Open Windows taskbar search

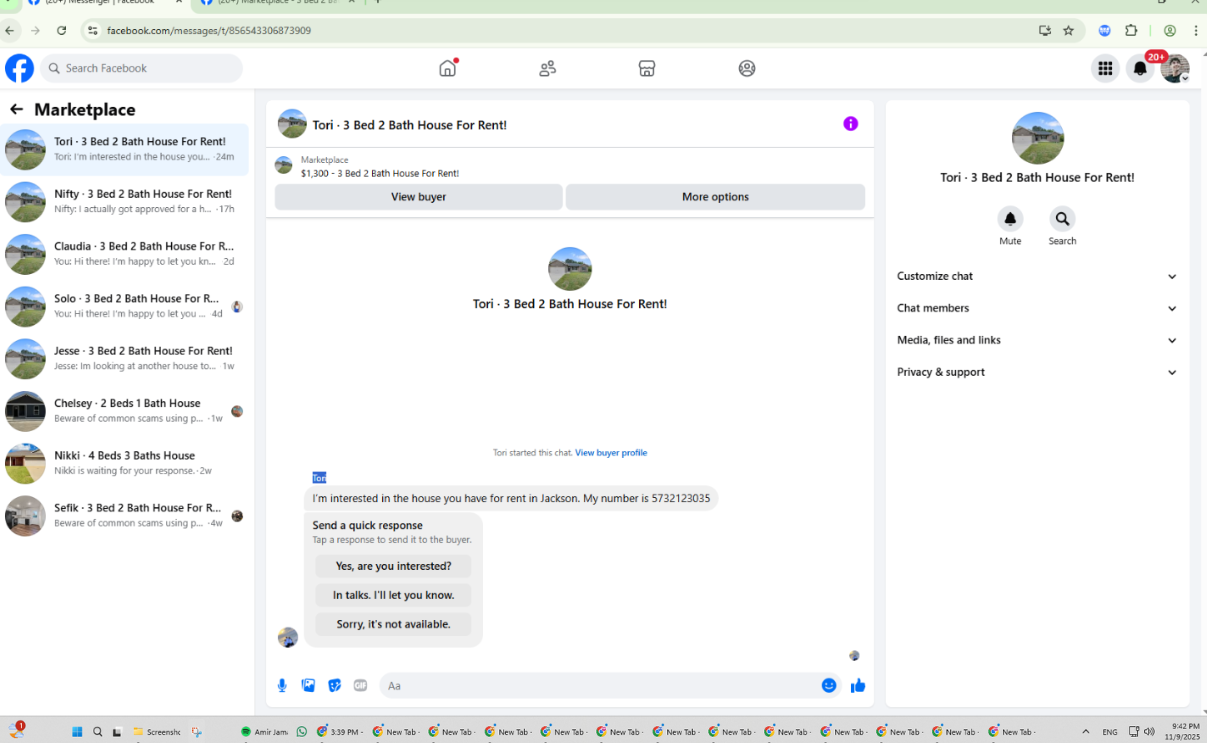97,732
